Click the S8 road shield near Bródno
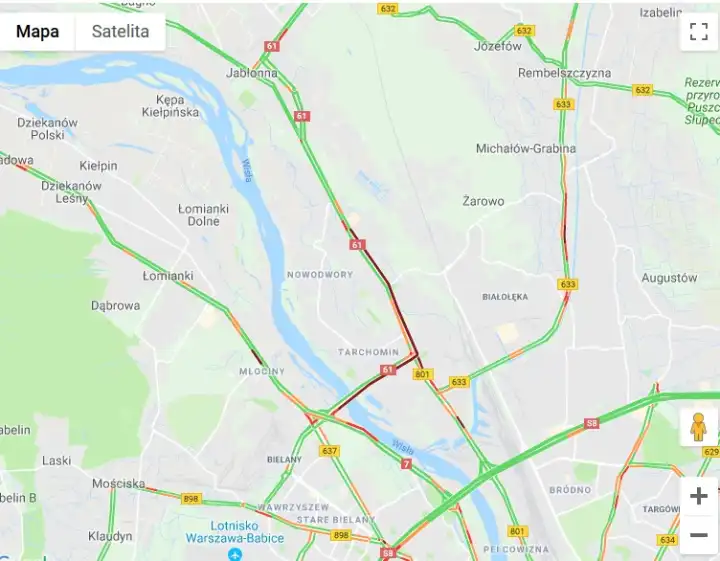Viewport: 720px width, 561px height. click(591, 423)
